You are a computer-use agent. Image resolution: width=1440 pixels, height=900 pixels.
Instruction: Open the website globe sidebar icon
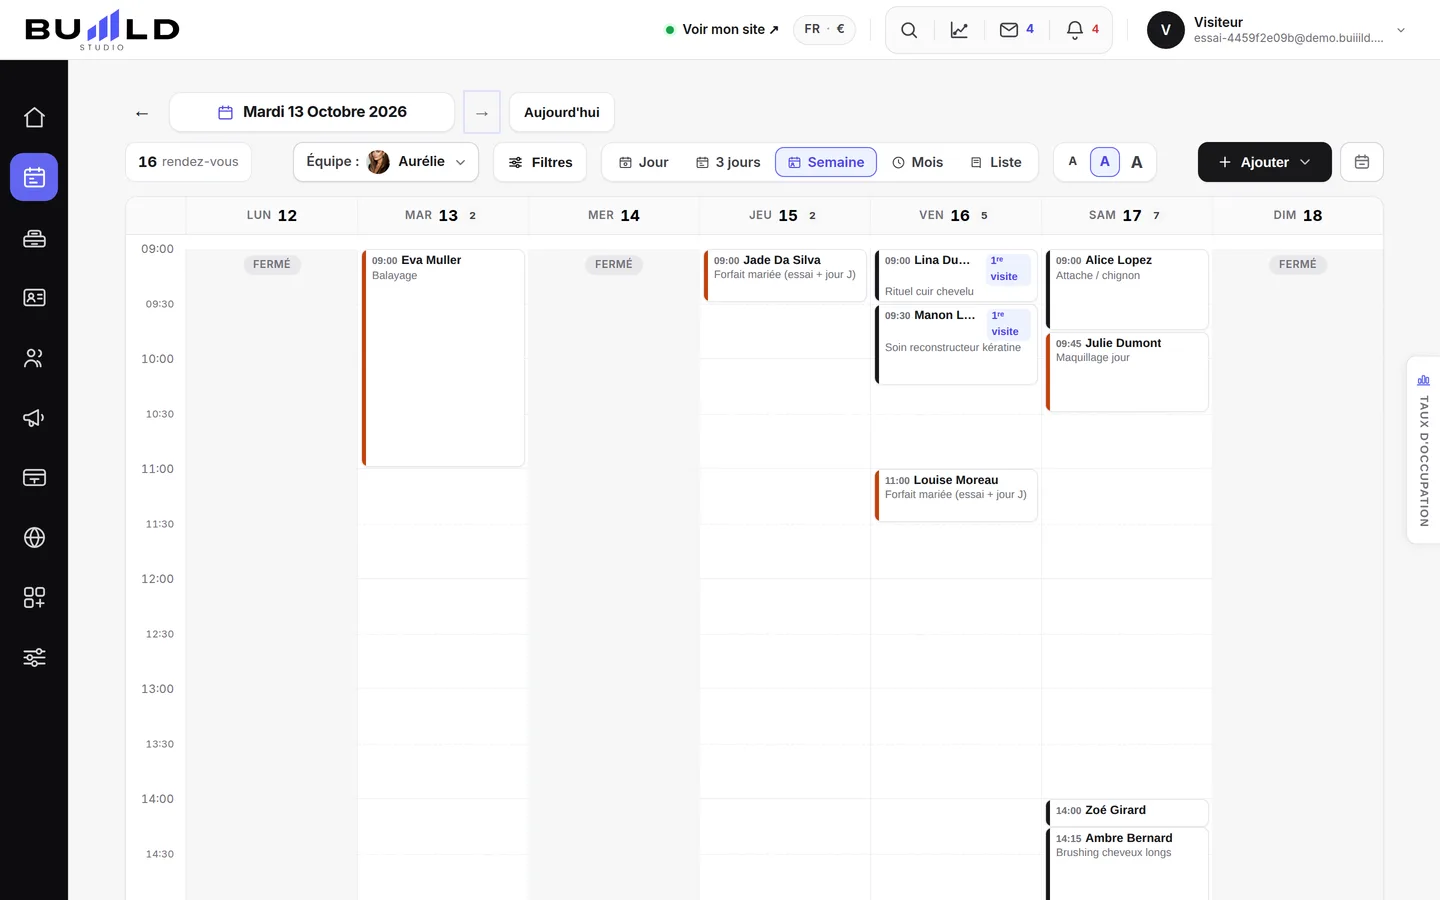click(34, 537)
